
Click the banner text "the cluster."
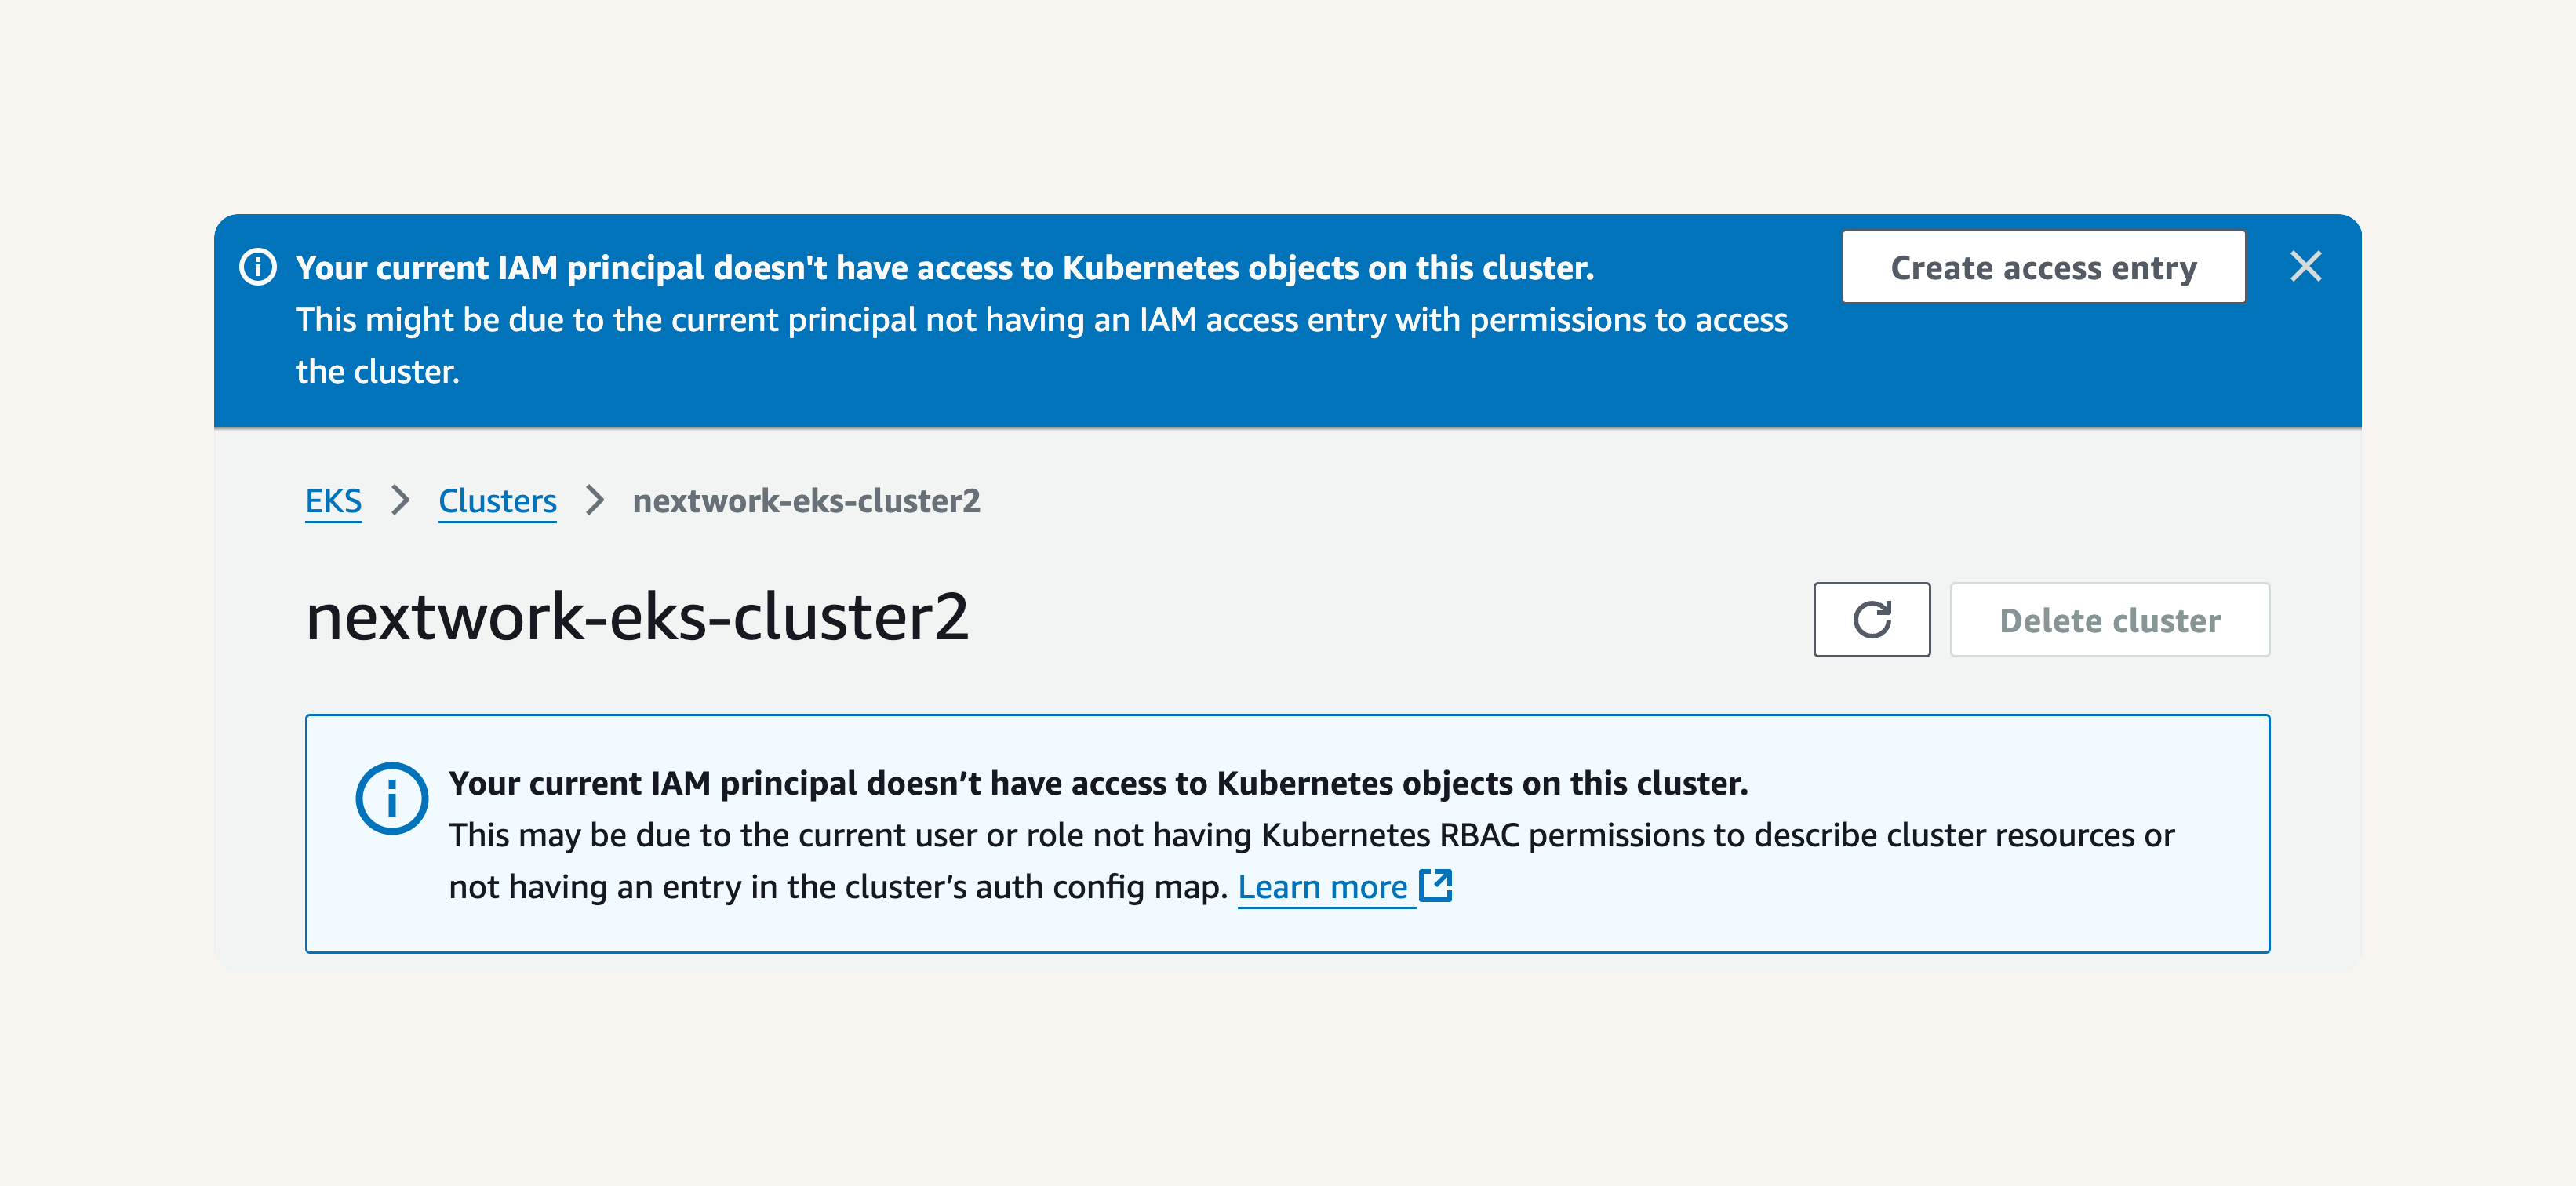coord(377,372)
